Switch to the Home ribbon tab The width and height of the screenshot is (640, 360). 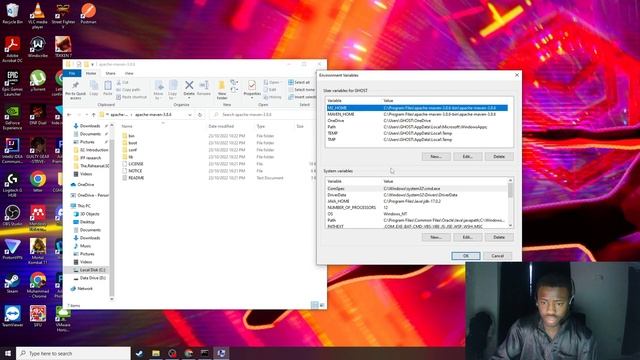click(x=91, y=73)
